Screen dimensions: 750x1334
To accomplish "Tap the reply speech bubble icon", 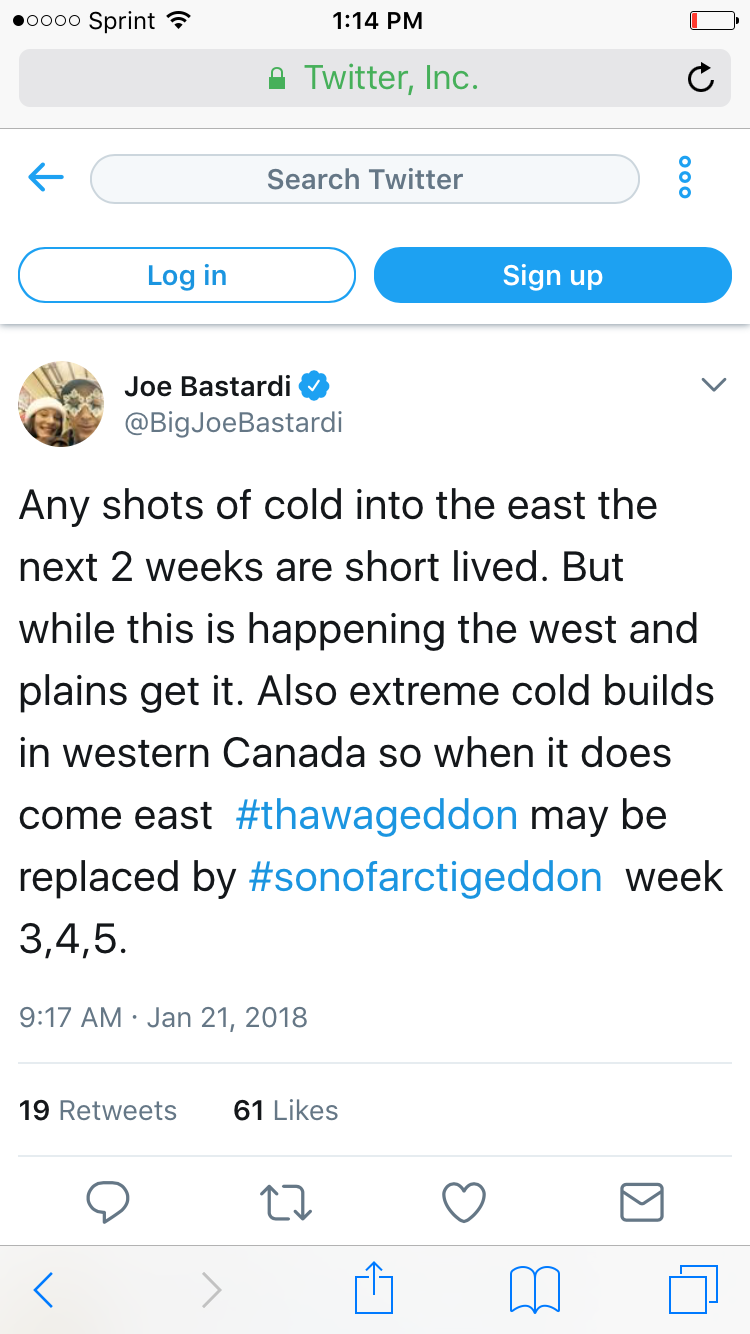I will point(107,1201).
